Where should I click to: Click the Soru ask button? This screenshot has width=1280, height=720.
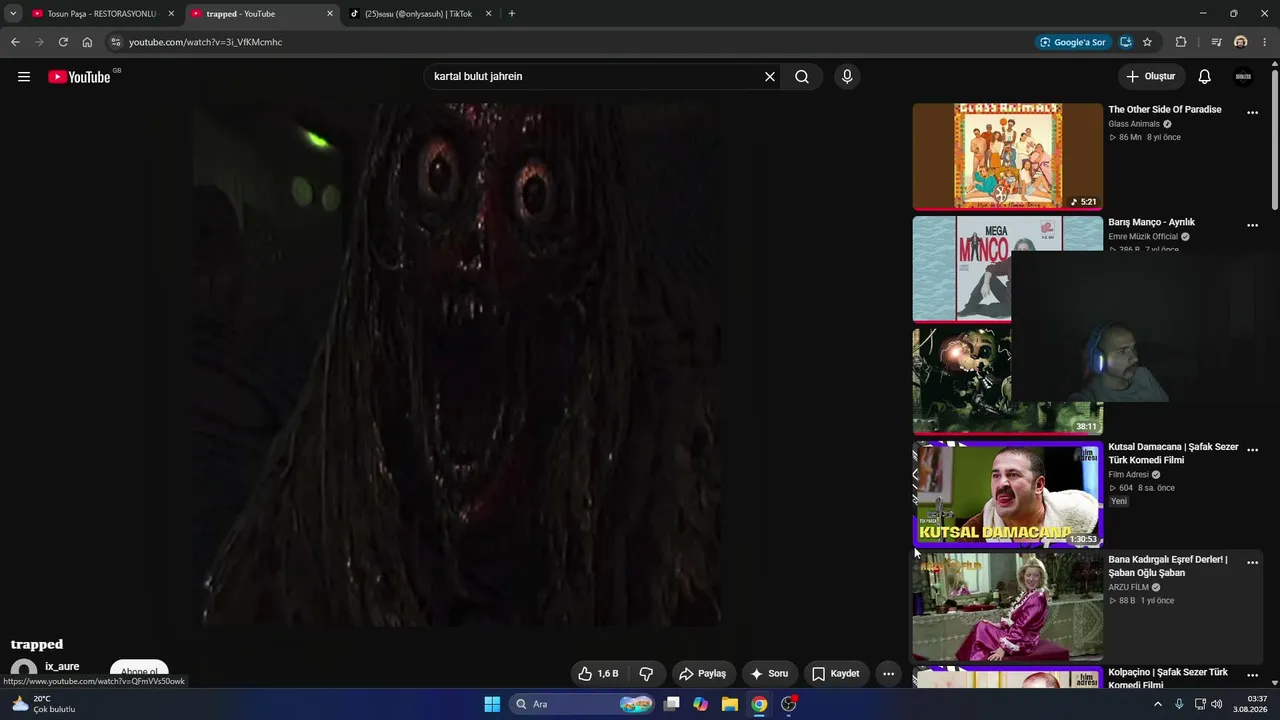pos(770,674)
